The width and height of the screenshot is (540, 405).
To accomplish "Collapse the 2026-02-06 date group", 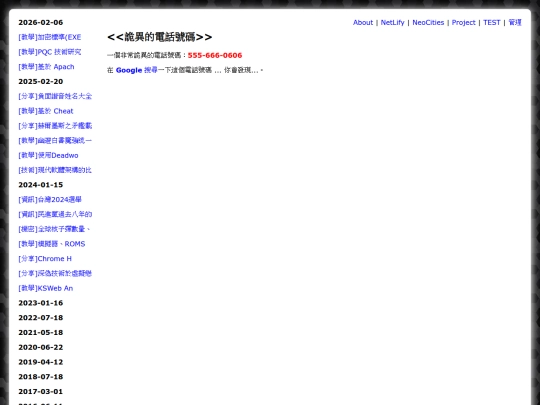I will point(41,22).
